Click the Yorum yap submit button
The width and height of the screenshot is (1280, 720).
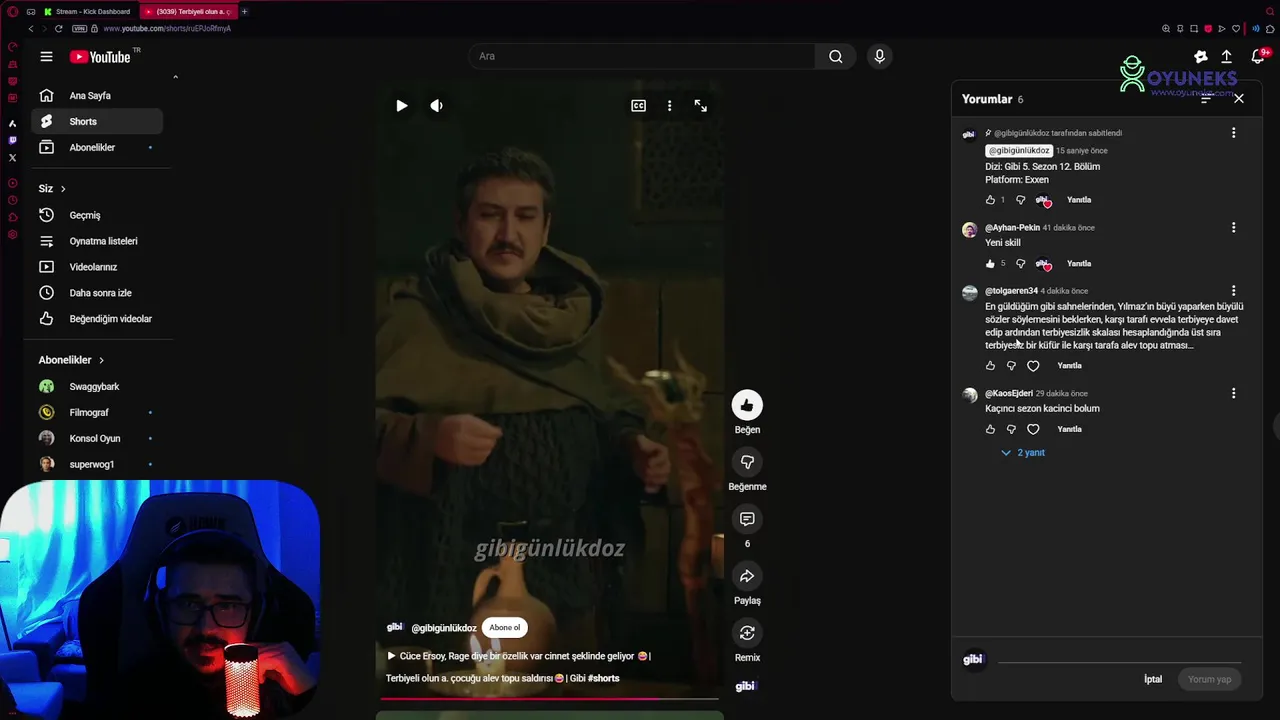pos(1209,679)
